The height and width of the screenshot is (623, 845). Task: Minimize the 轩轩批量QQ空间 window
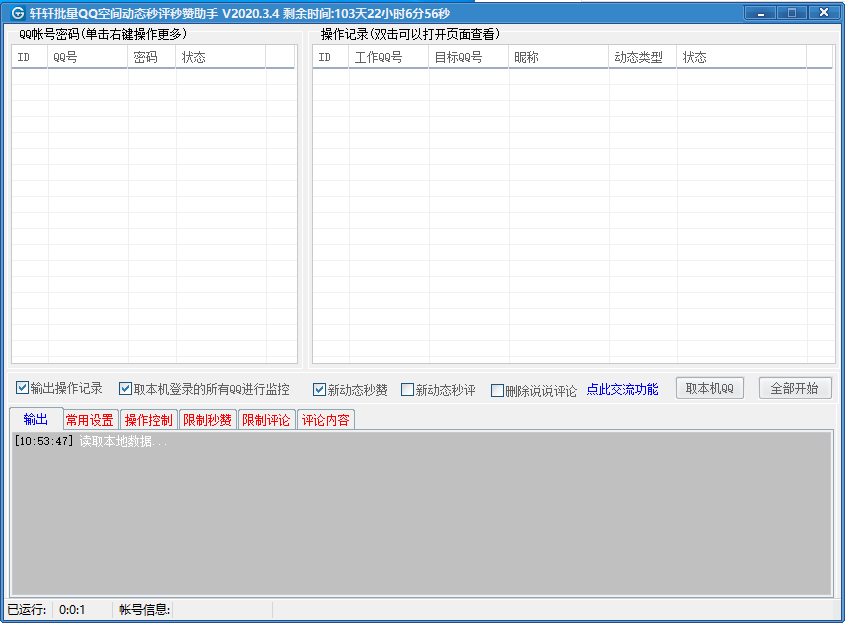coord(760,13)
